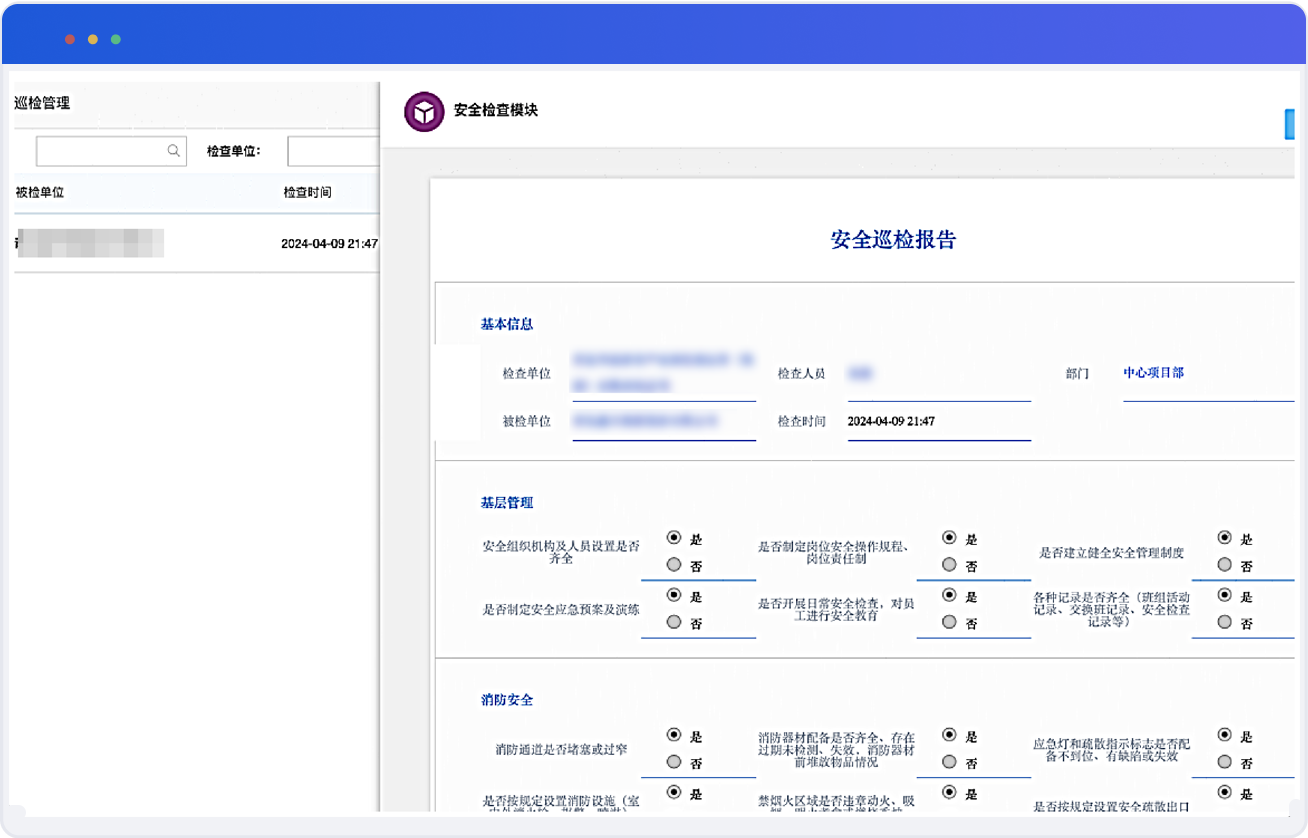
Task: Select 否 for 是否制定岗位安全操作规程
Action: (949, 565)
